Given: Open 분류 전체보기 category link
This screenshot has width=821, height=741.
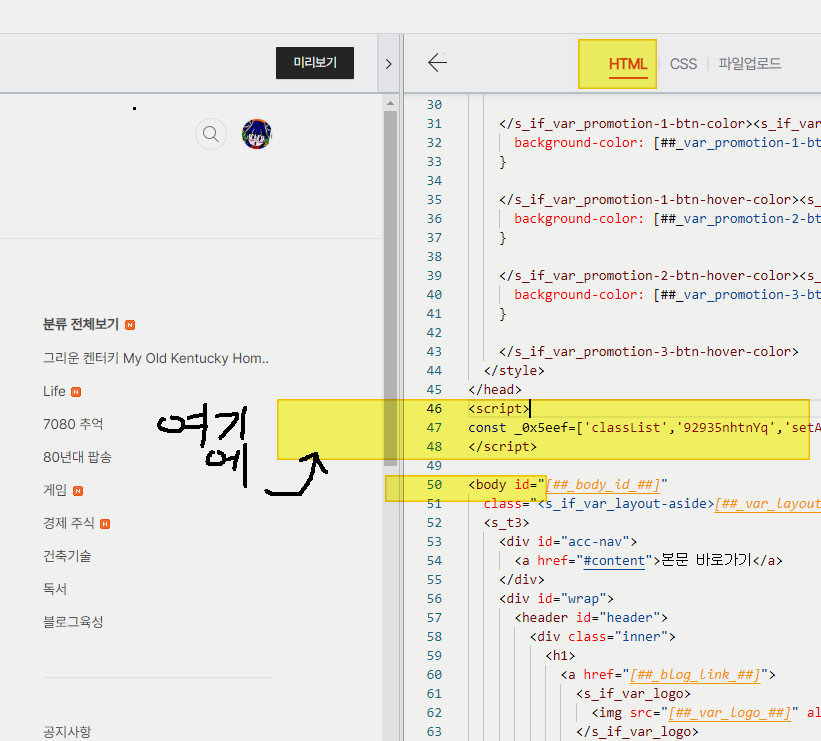Looking at the screenshot, I should pos(81,325).
